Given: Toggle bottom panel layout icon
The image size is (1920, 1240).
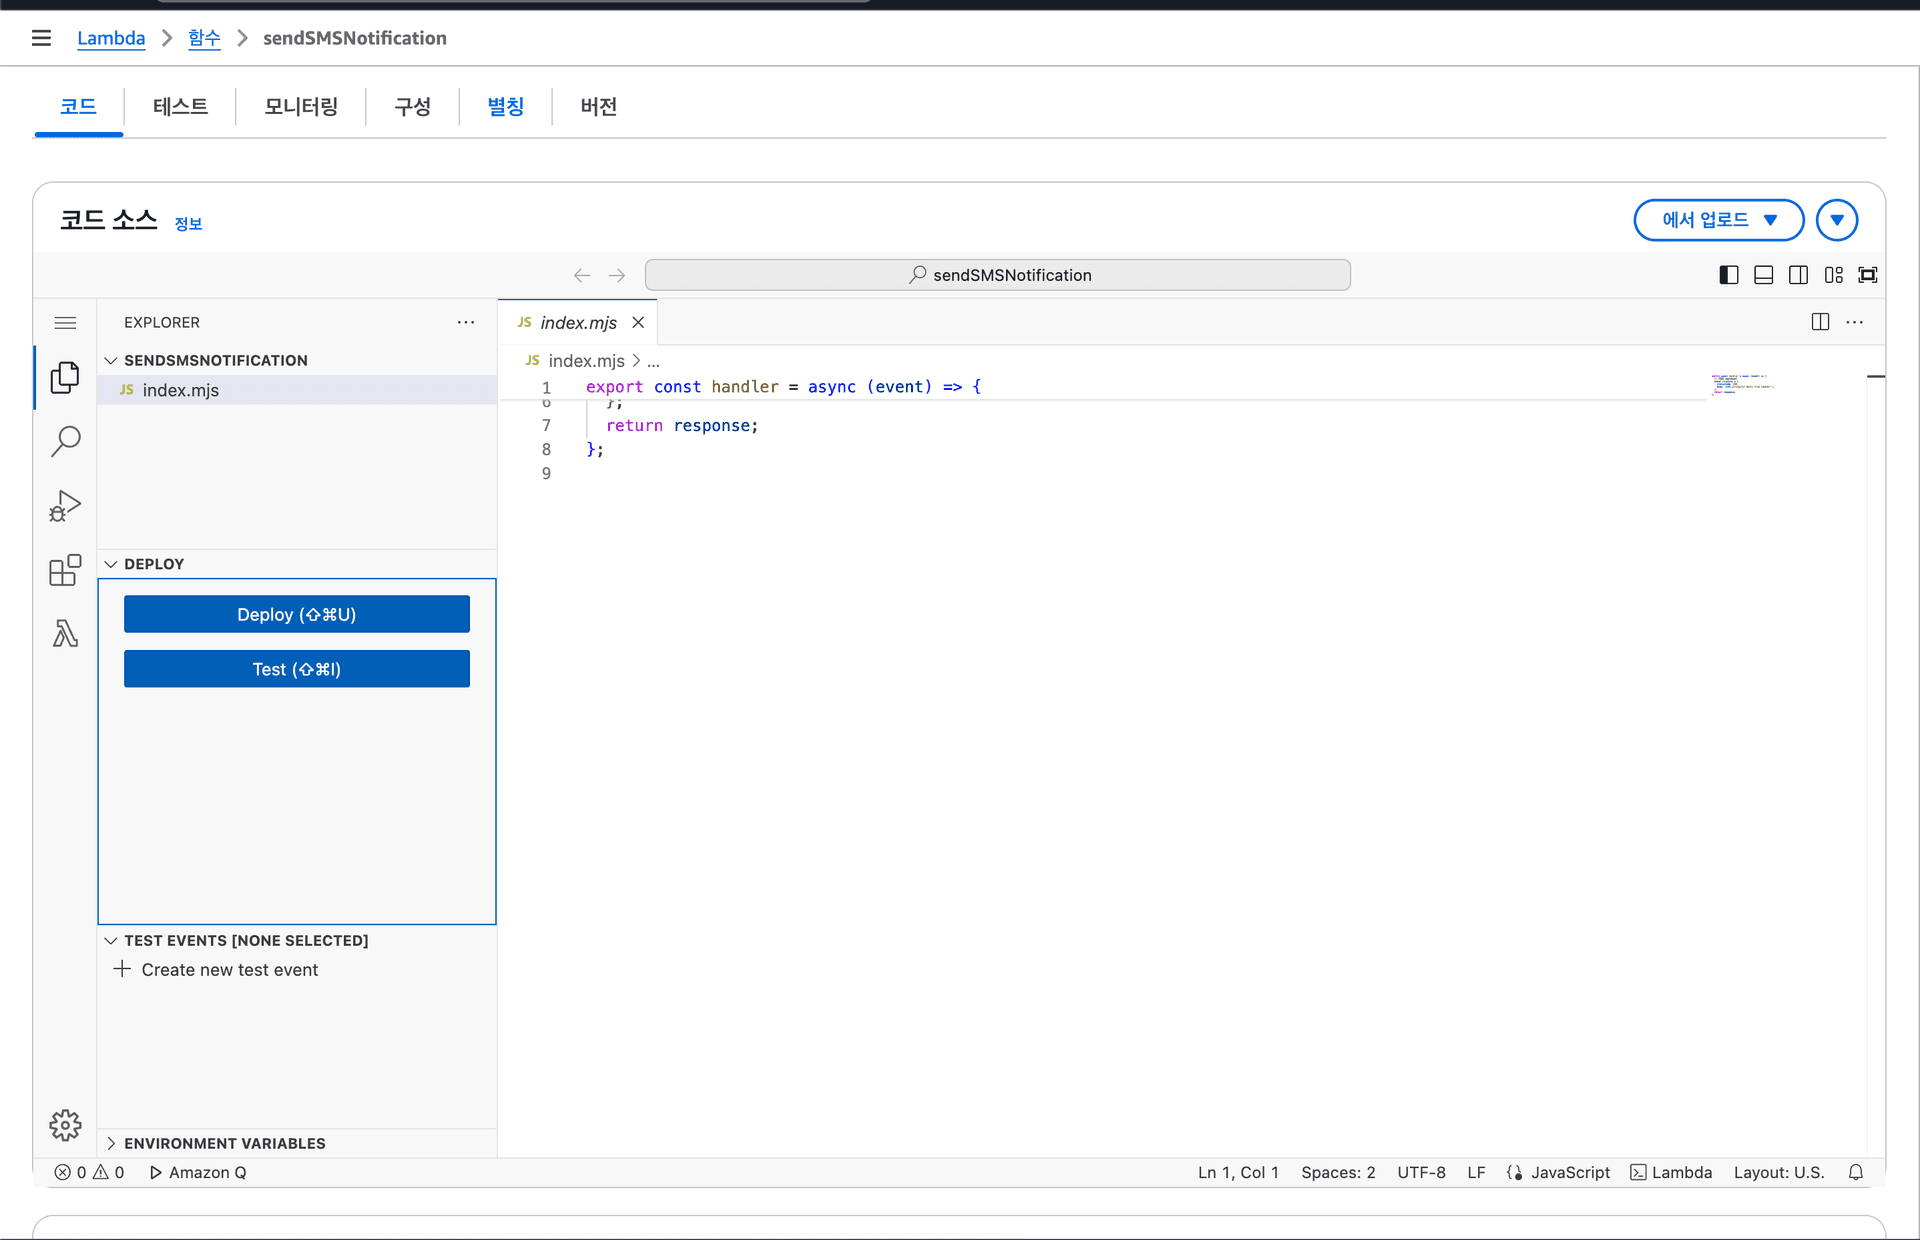Looking at the screenshot, I should click(x=1764, y=275).
